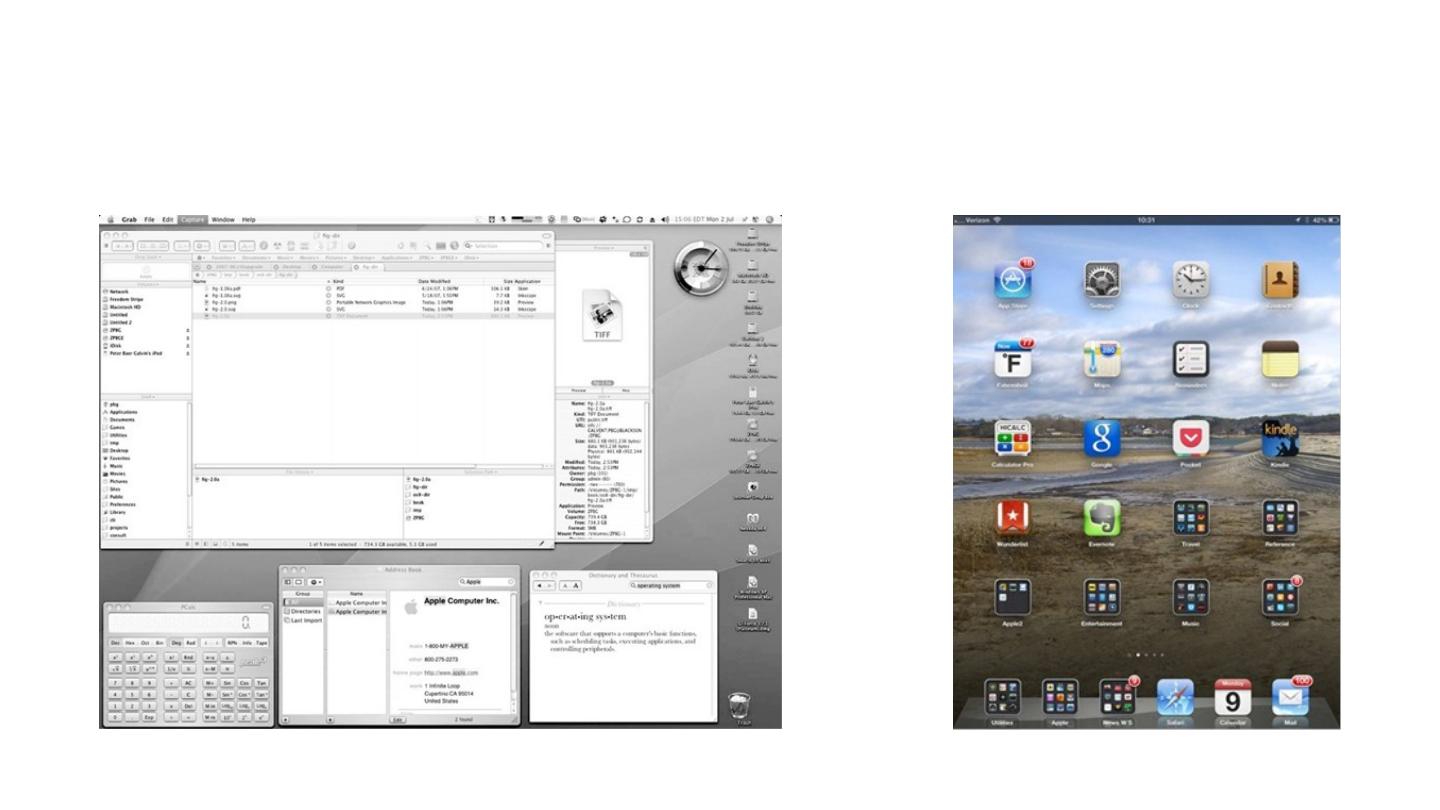The width and height of the screenshot is (1440, 810).
Task: Select Documents in the file browser shelf
Action: point(120,419)
